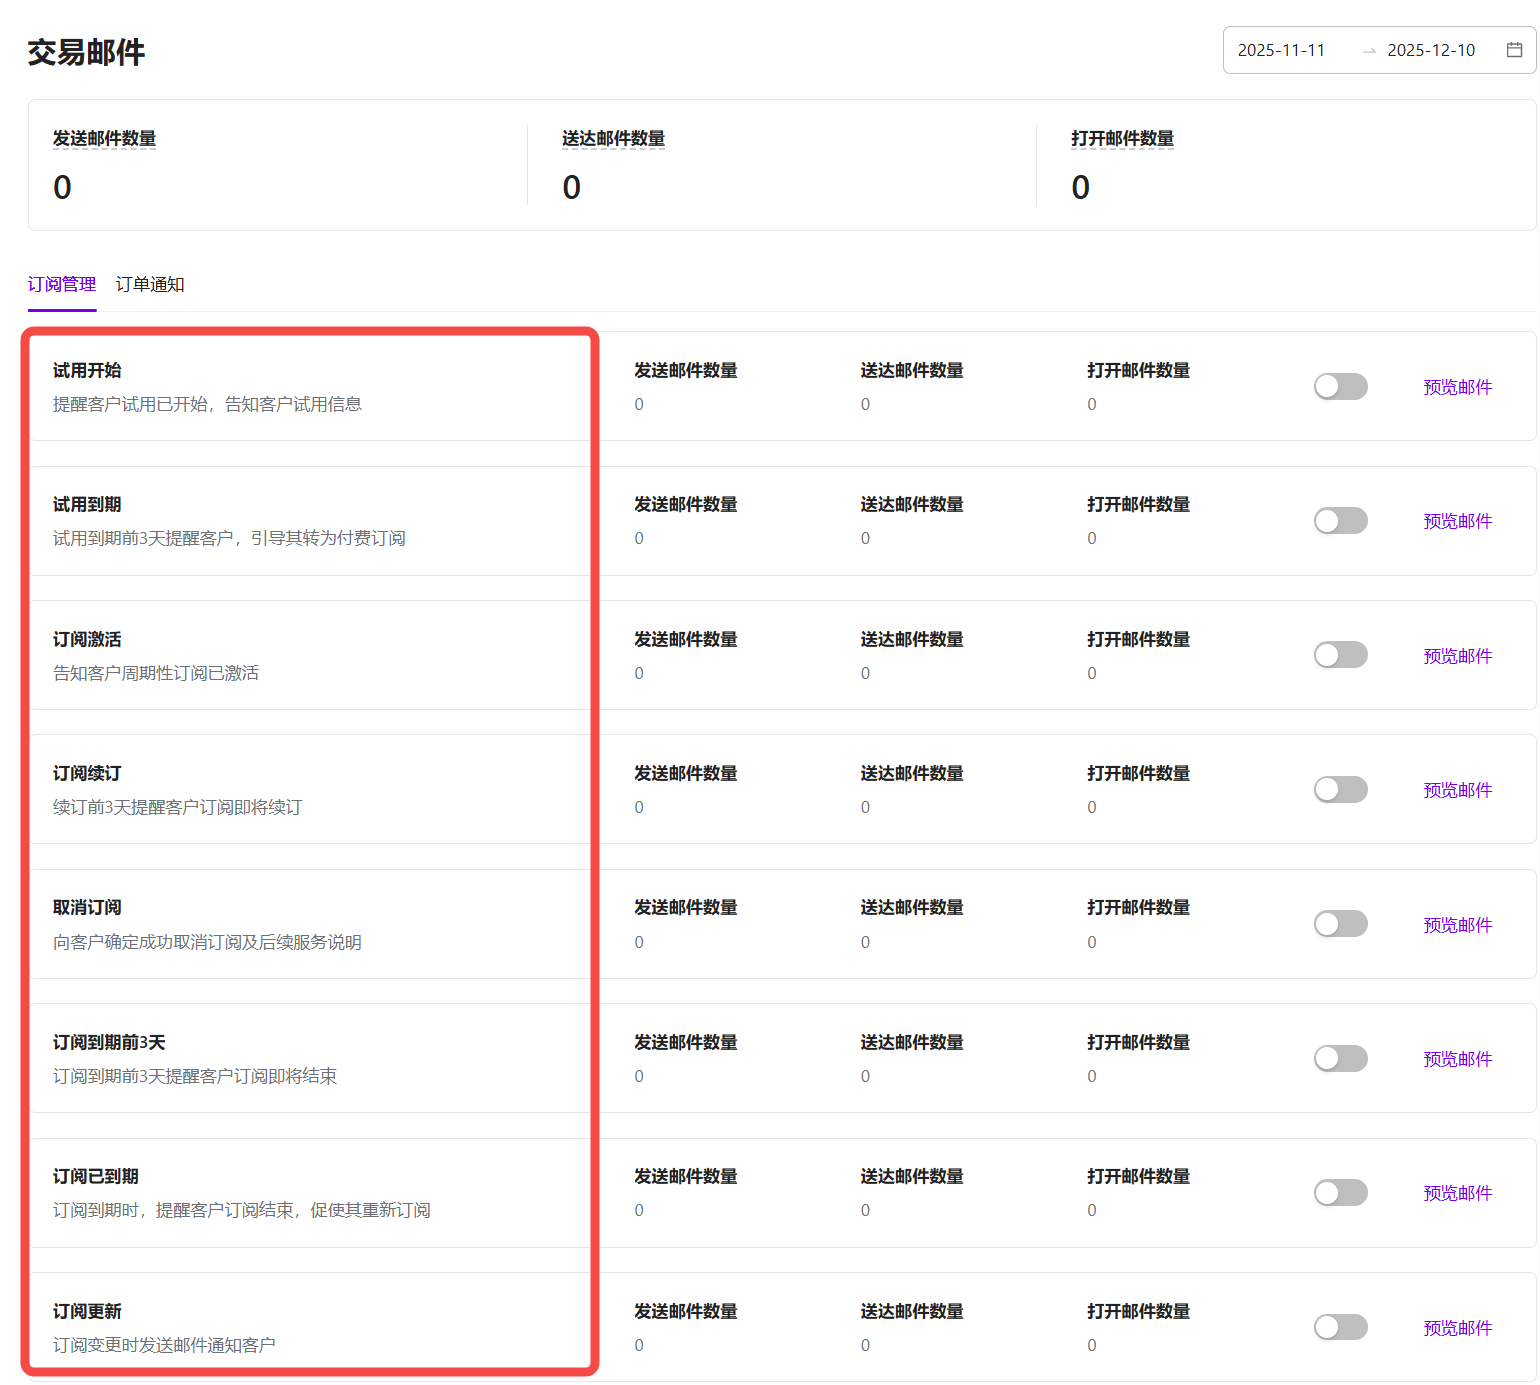This screenshot has height=1385, width=1540.
Task: Switch to the 订单通知 tab
Action: pos(150,285)
